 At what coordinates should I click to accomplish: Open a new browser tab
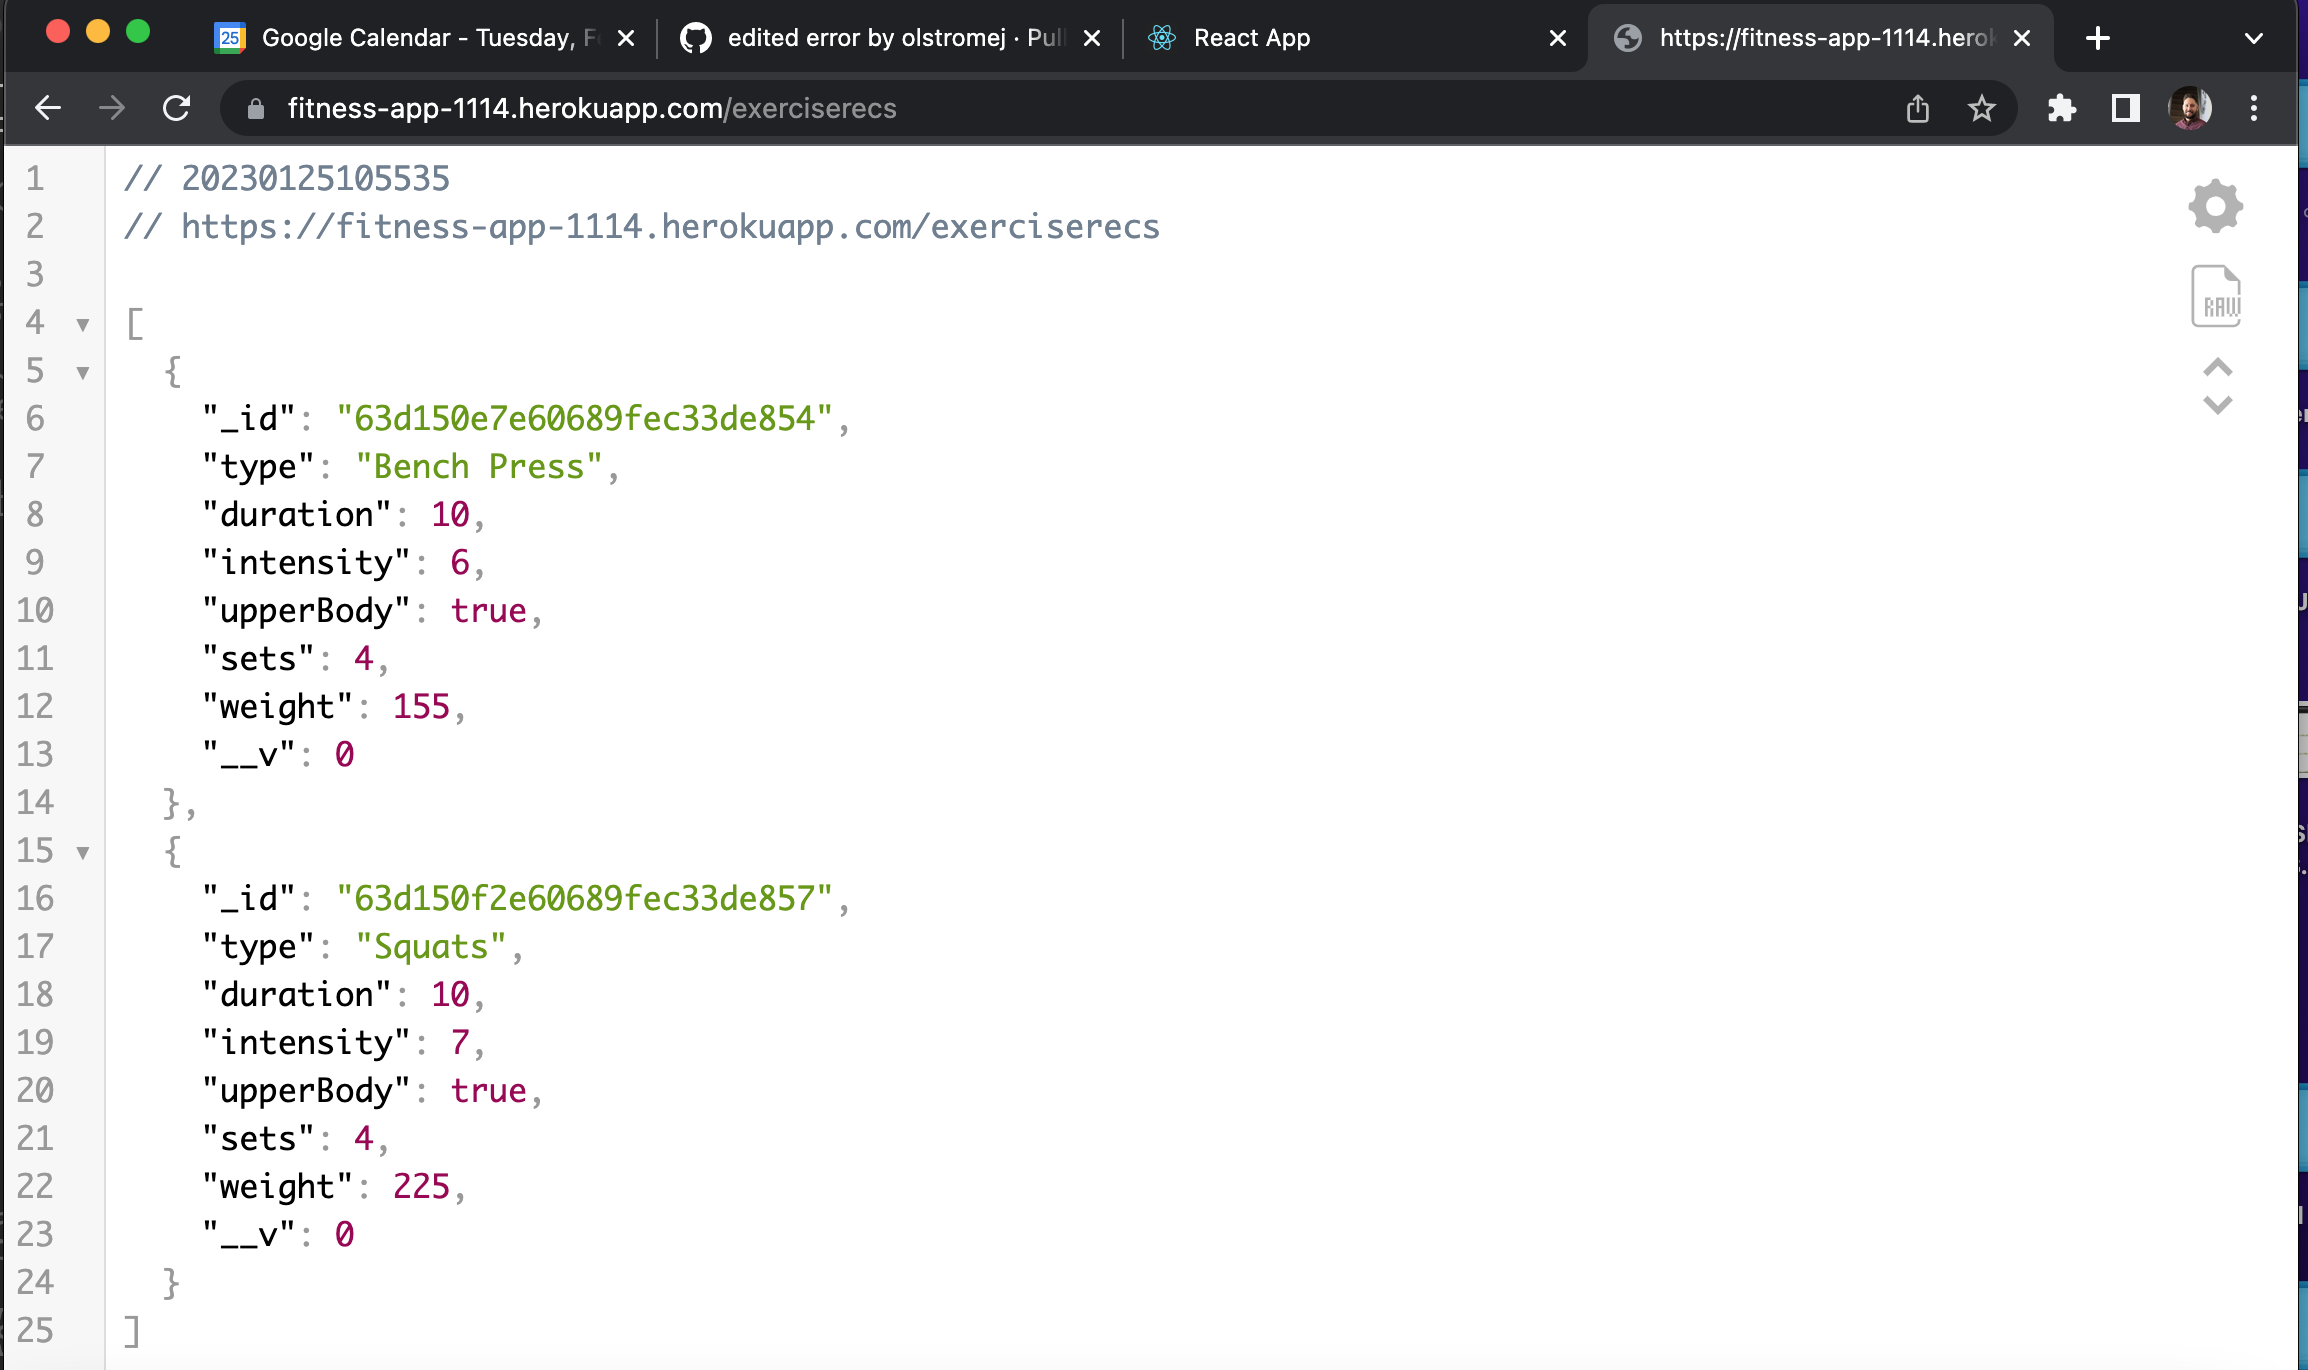point(2098,38)
